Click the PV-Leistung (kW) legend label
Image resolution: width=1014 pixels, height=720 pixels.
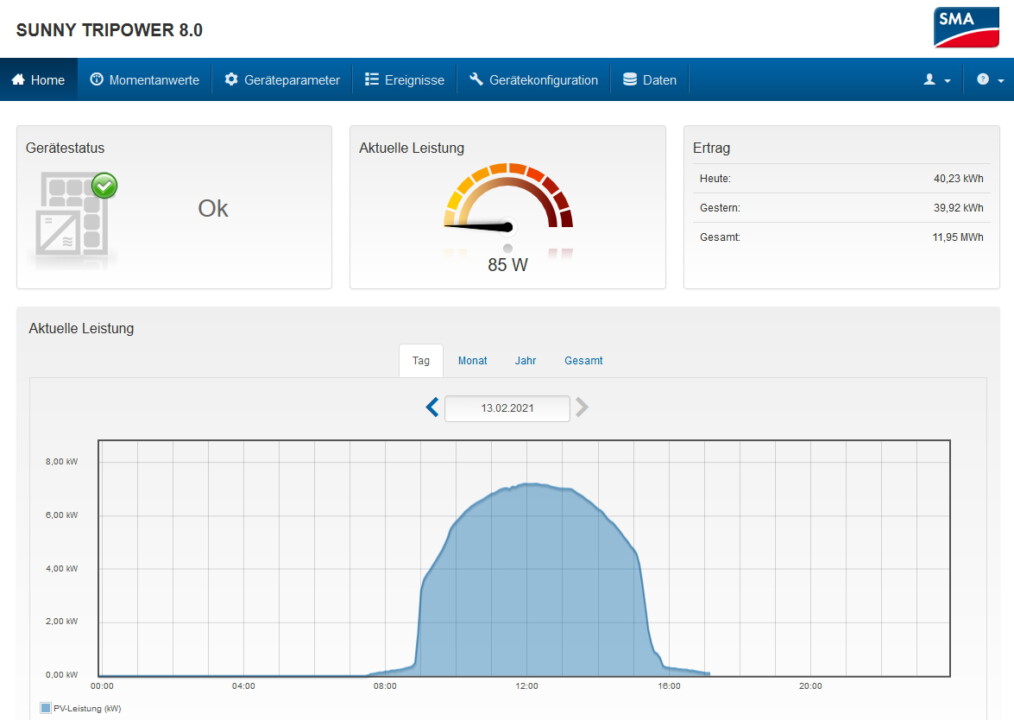[x=87, y=708]
